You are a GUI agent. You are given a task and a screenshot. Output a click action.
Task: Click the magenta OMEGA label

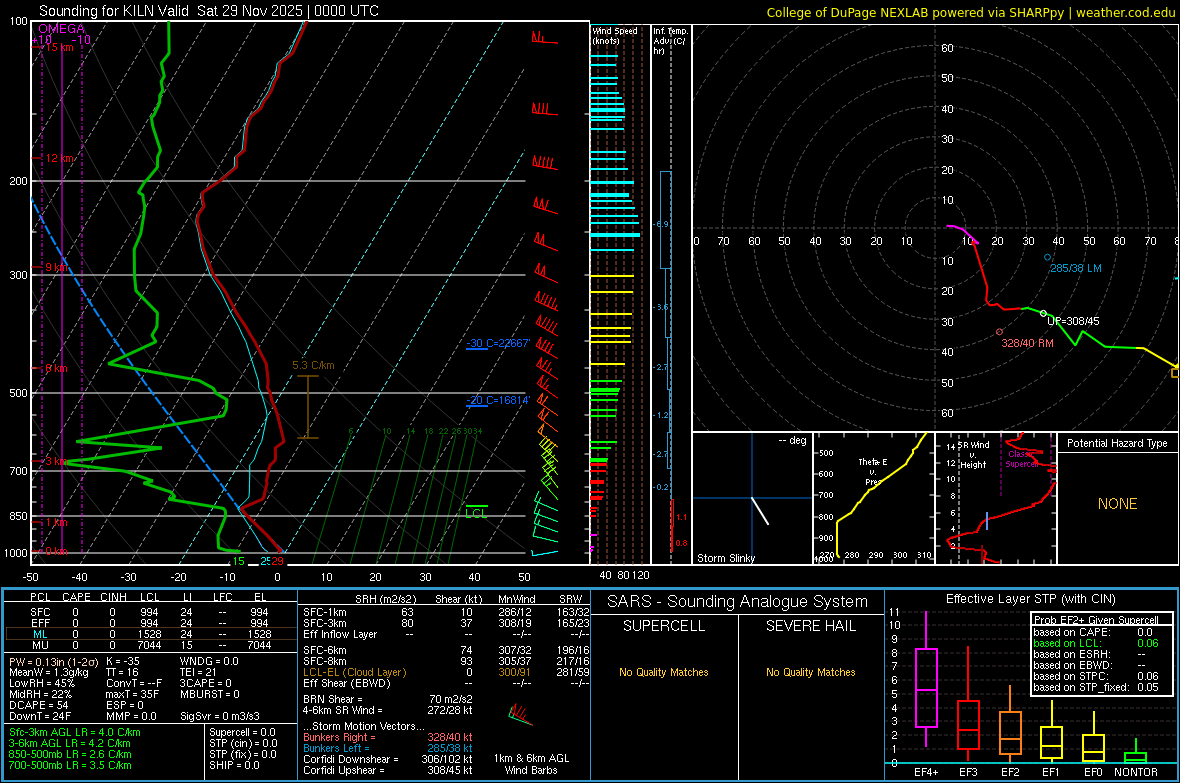61,29
